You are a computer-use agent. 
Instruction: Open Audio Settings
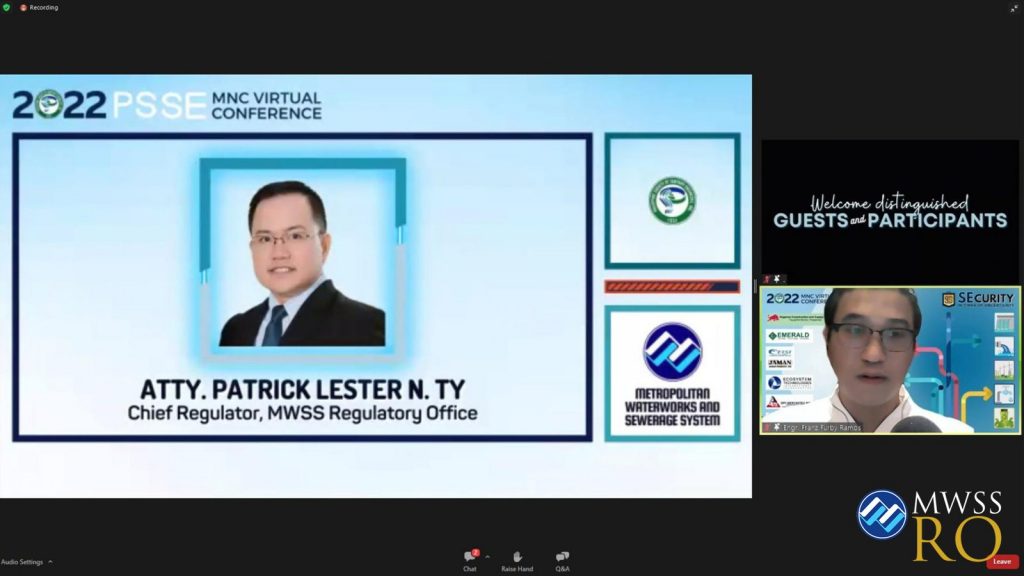coord(22,562)
